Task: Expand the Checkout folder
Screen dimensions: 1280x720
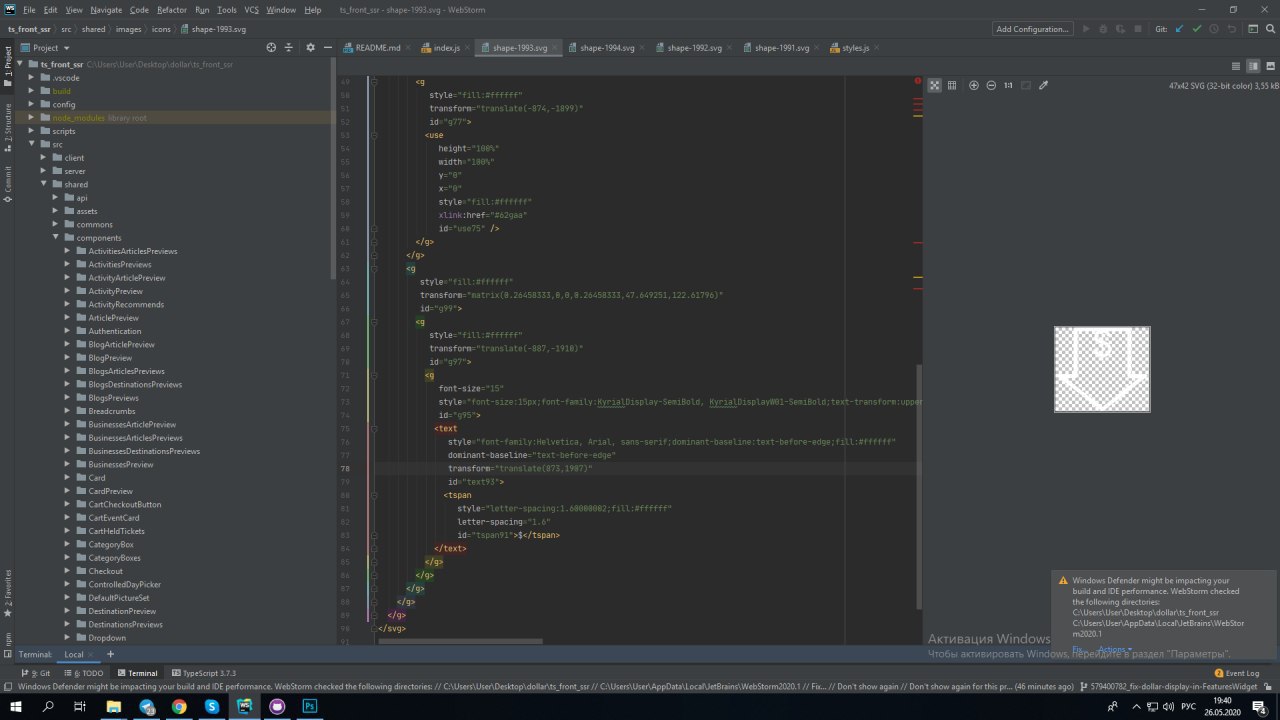Action: tap(68, 571)
